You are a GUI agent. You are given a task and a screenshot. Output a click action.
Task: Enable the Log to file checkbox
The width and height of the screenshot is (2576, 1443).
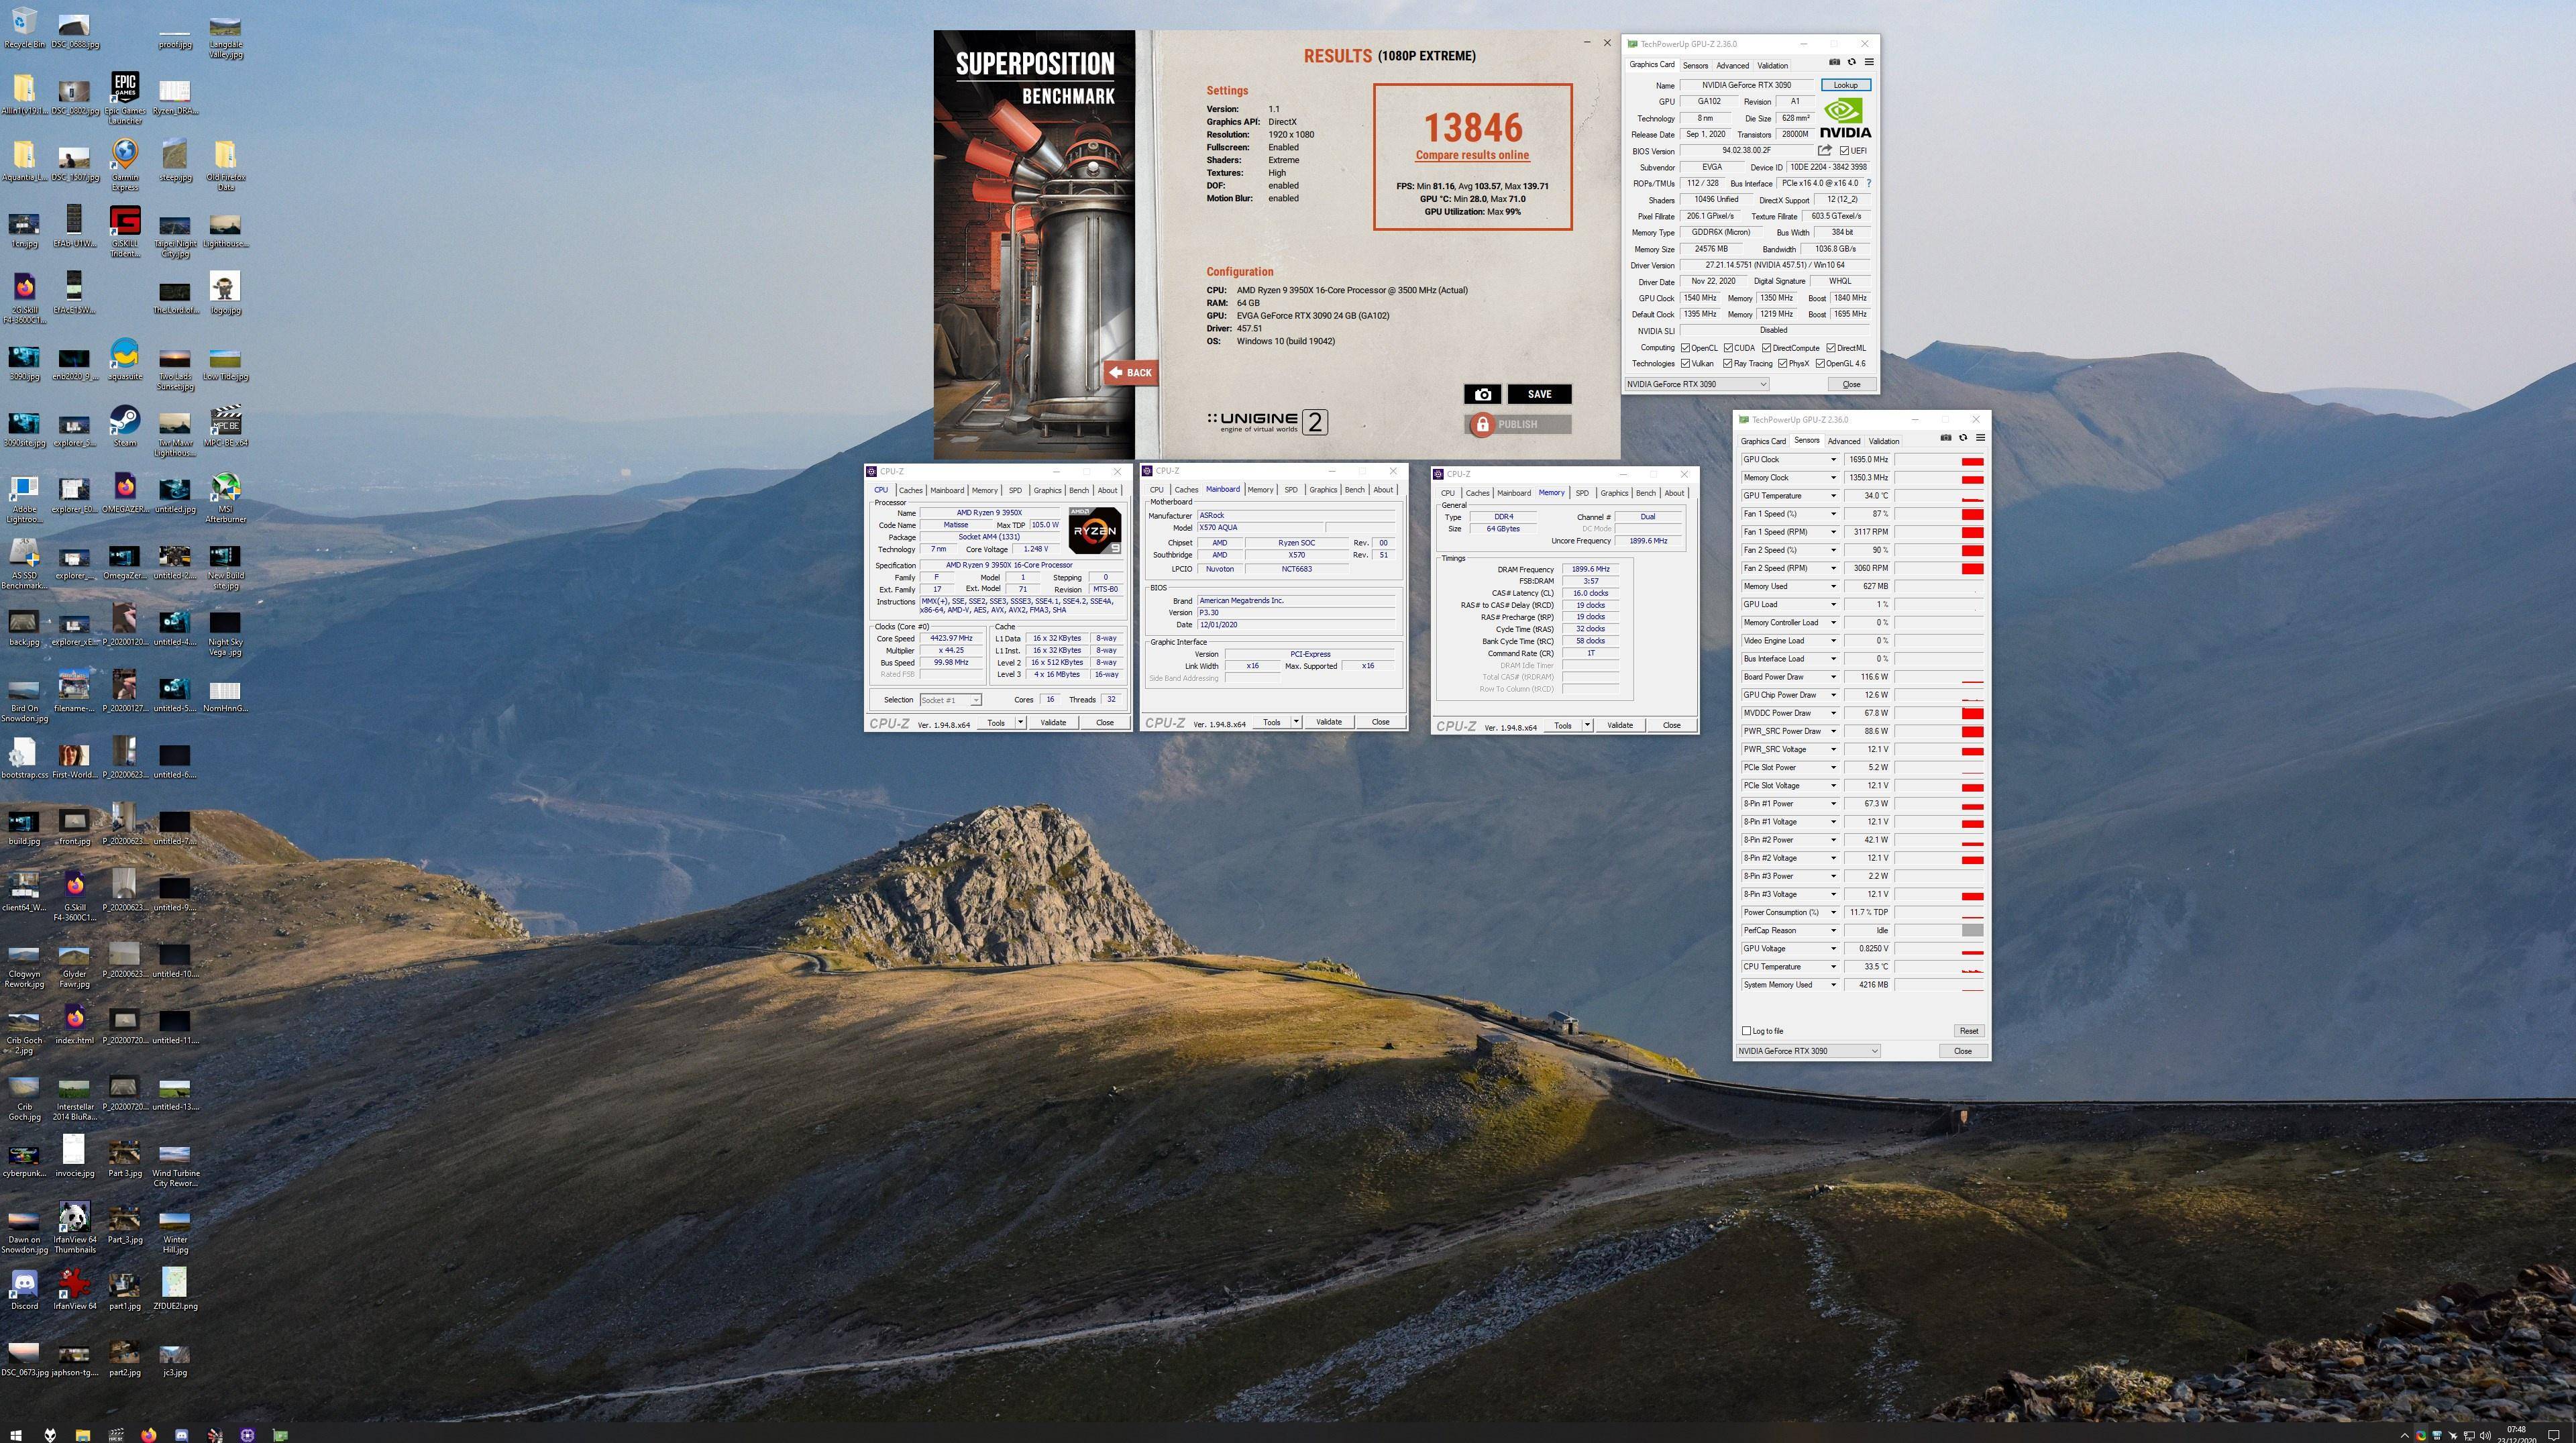pos(1746,1030)
